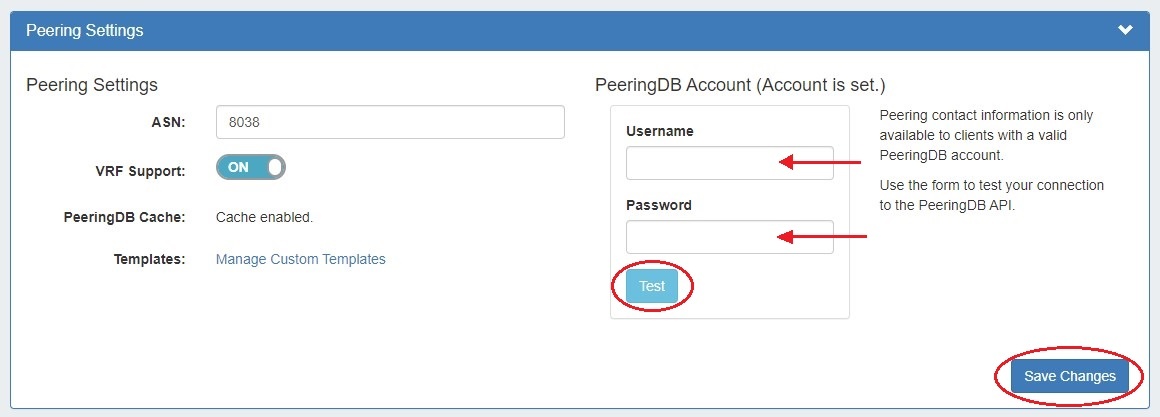Click the PeeringDB Account heading

coord(740,85)
